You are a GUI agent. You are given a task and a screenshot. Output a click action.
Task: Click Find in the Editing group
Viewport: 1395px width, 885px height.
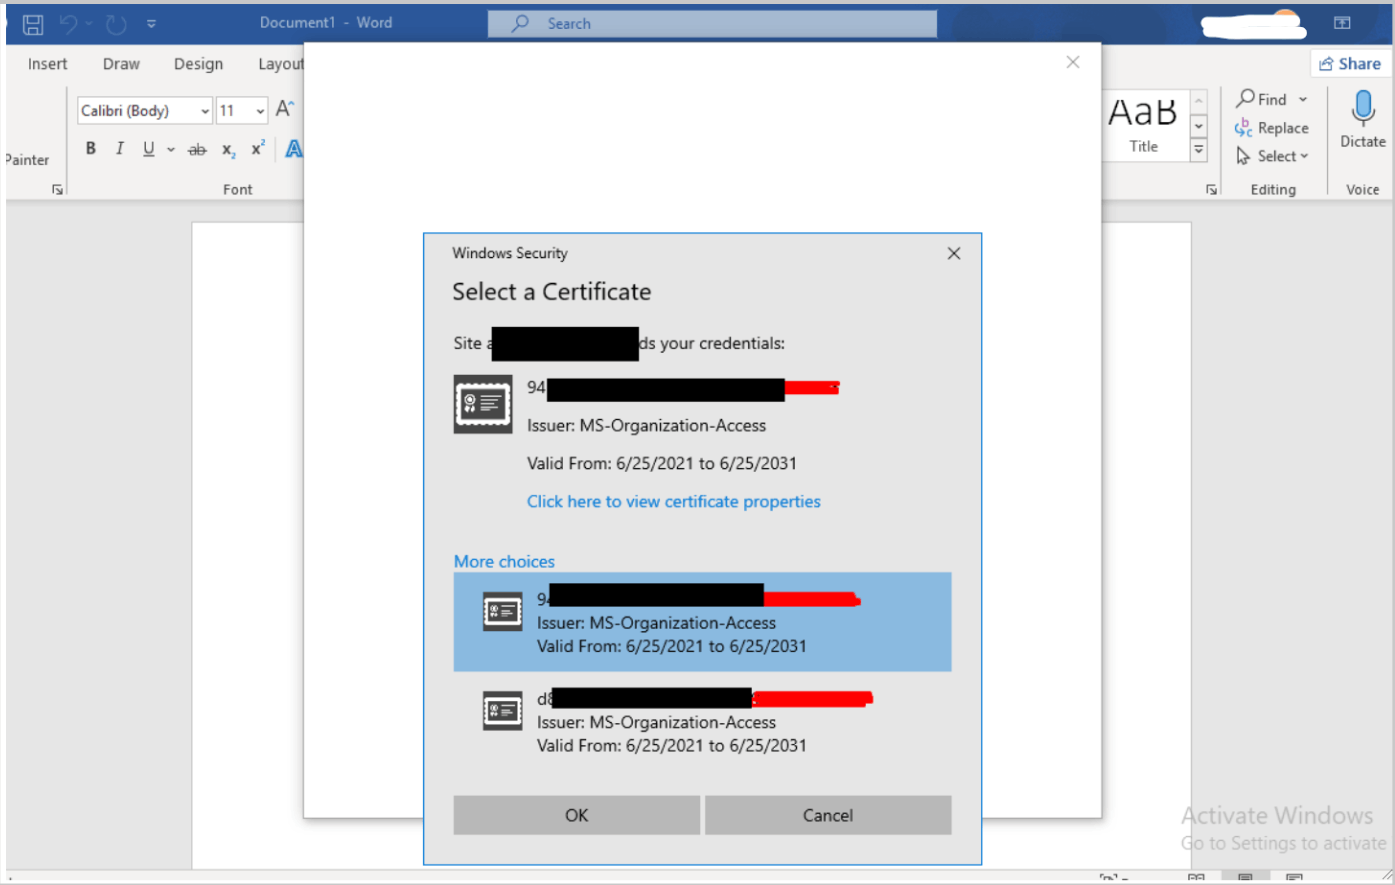coord(1262,99)
